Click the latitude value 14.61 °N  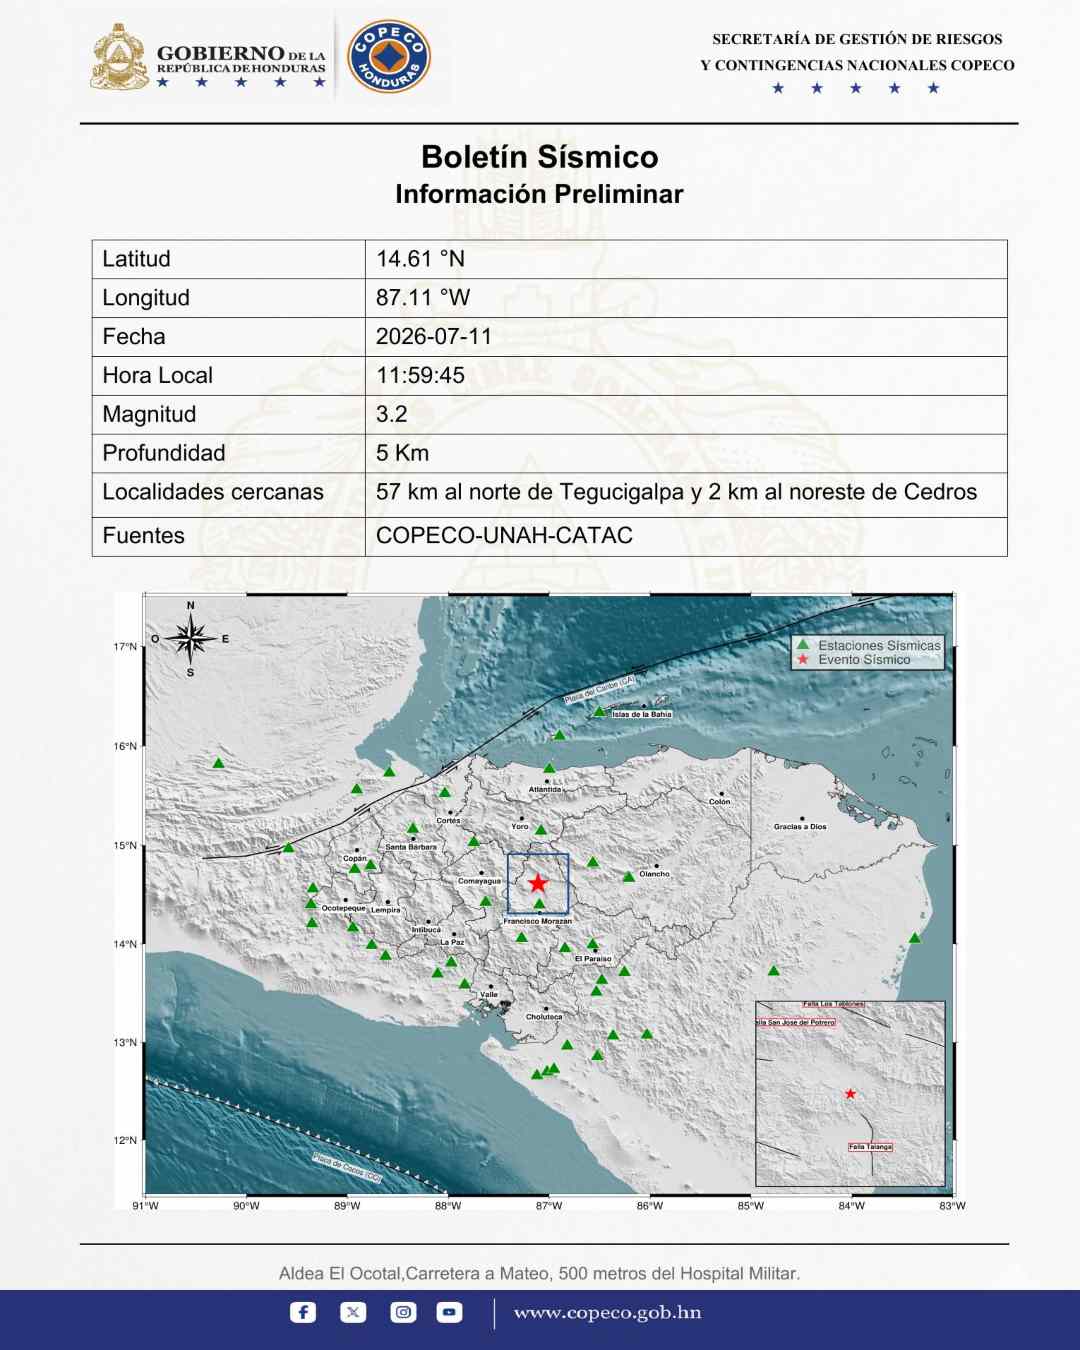click(x=420, y=259)
